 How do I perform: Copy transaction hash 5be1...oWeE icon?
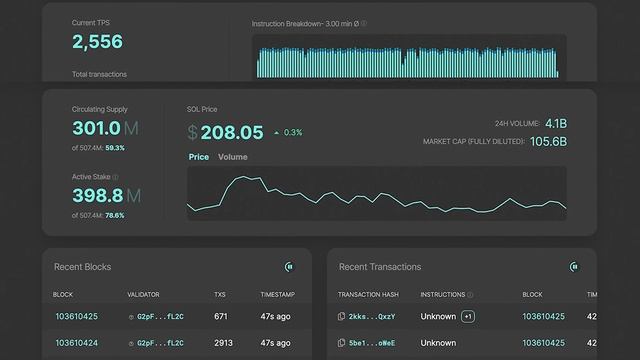(x=341, y=343)
